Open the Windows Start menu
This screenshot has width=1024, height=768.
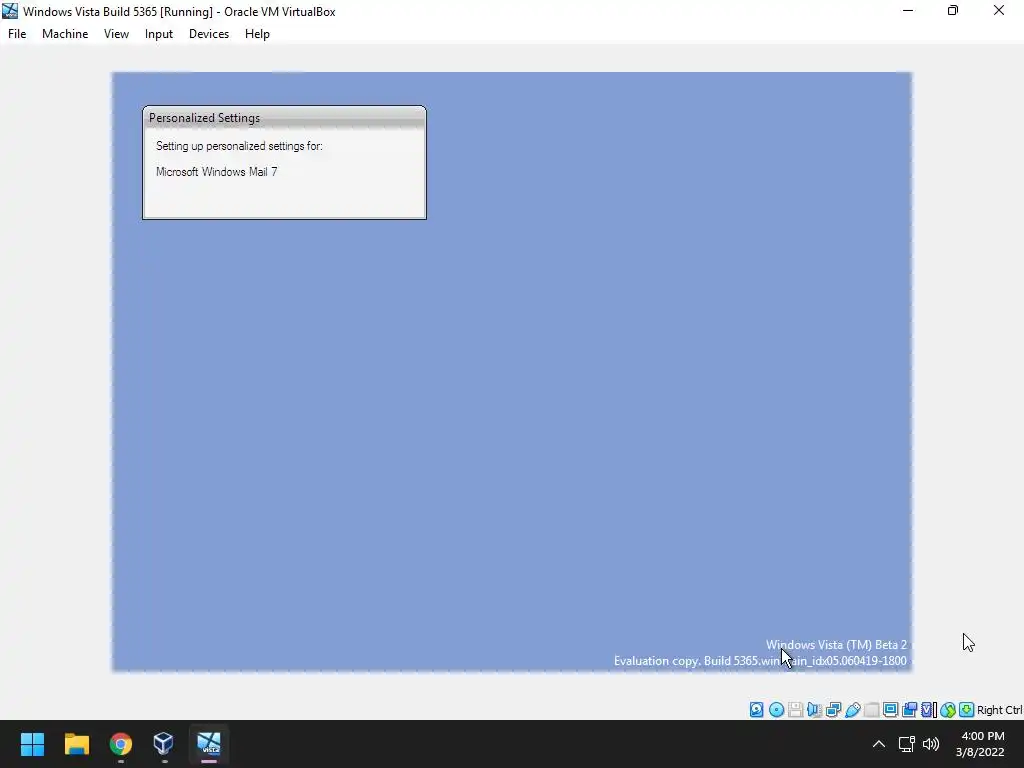tap(32, 744)
